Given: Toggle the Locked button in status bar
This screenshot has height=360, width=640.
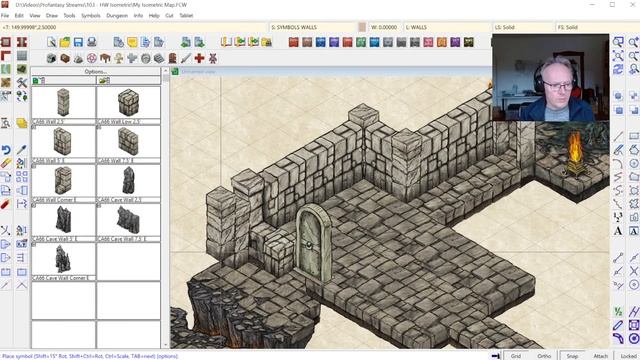Looking at the screenshot, I should tap(629, 356).
